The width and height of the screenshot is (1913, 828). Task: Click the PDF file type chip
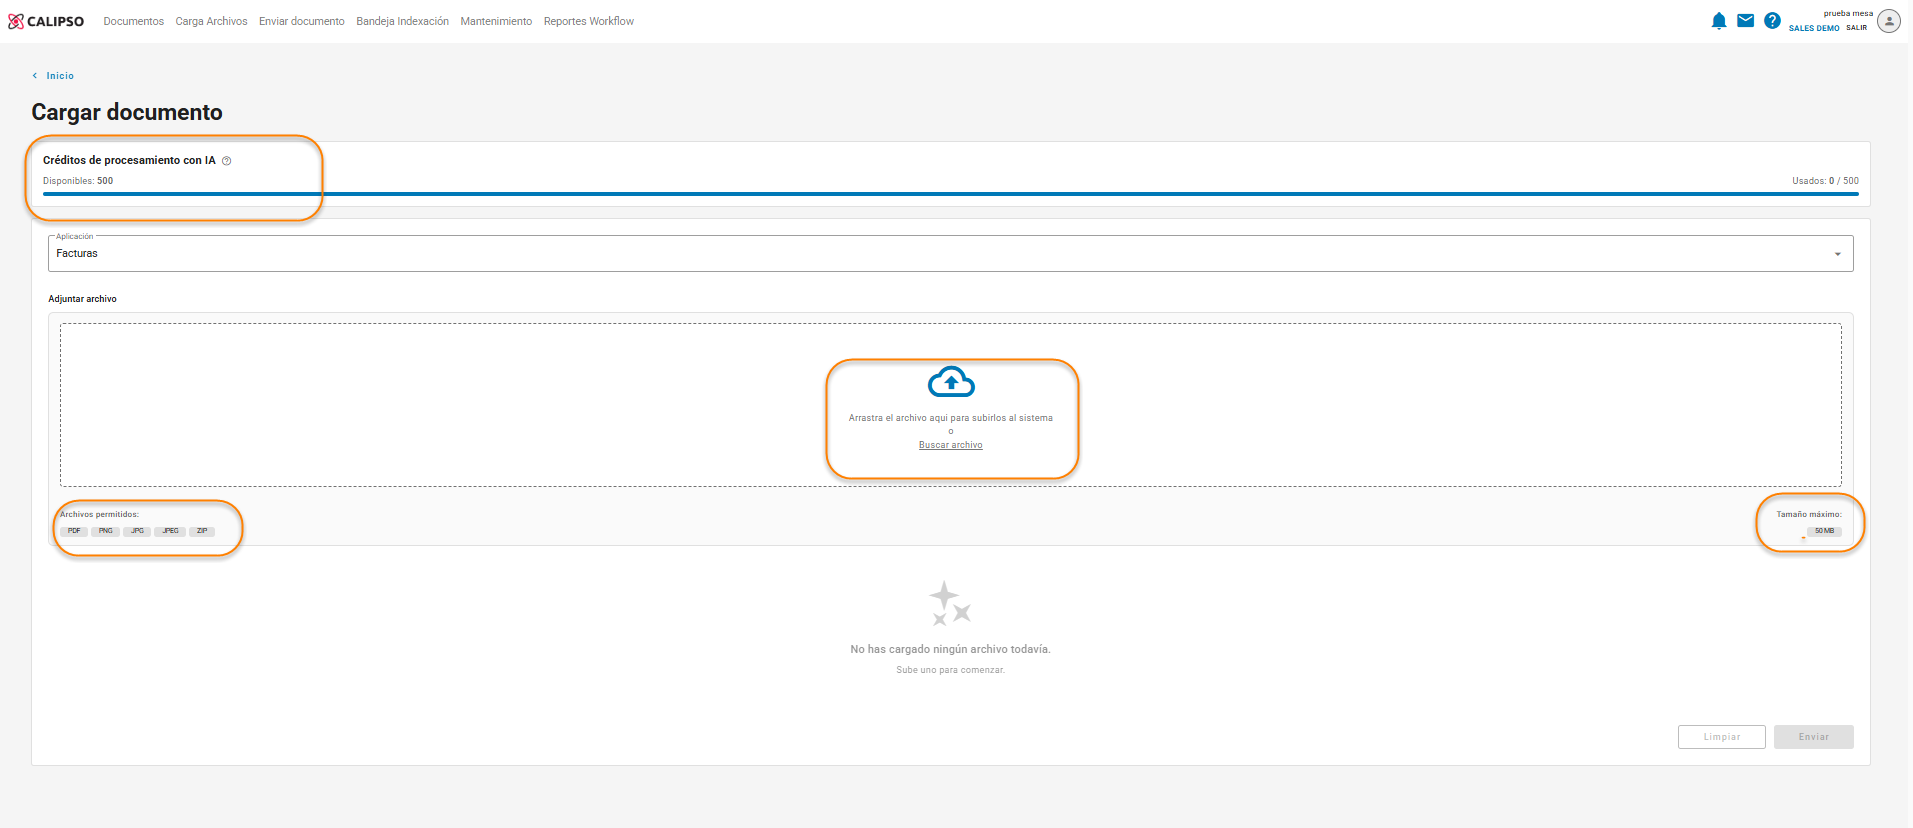(74, 531)
